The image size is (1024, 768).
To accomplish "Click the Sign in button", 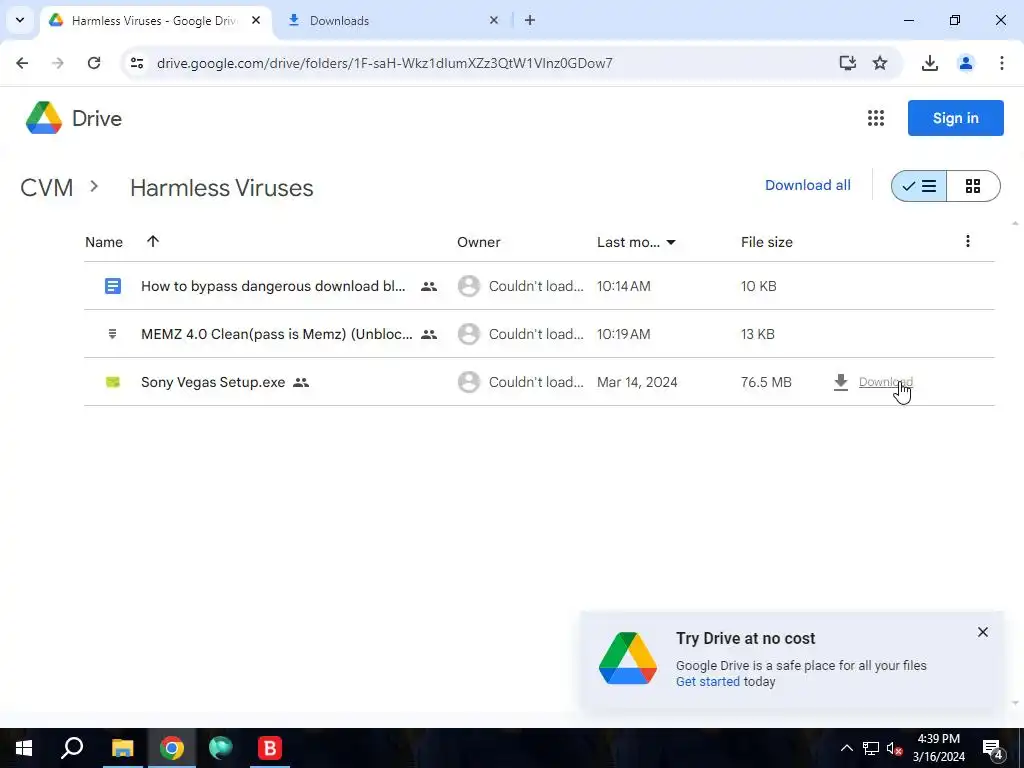I will [955, 118].
